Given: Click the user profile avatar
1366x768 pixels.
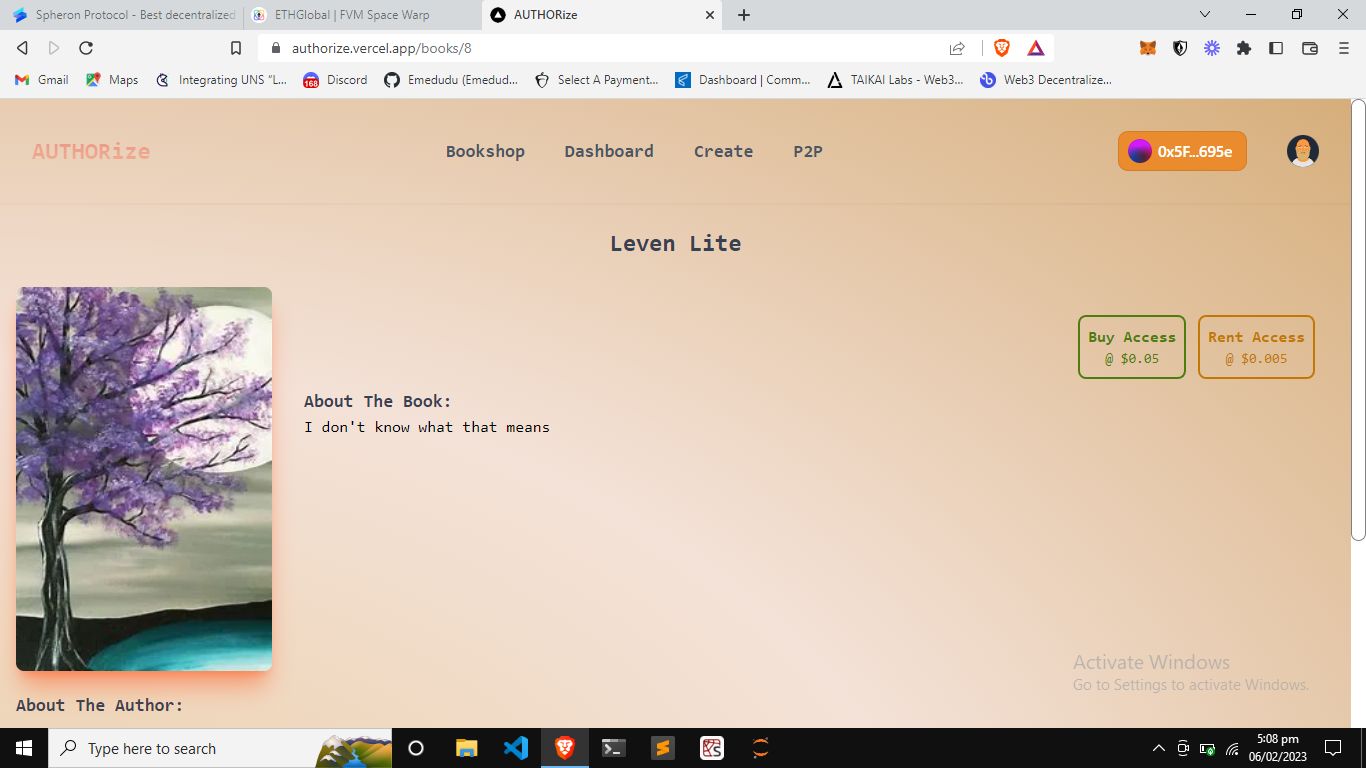Looking at the screenshot, I should coord(1302,151).
